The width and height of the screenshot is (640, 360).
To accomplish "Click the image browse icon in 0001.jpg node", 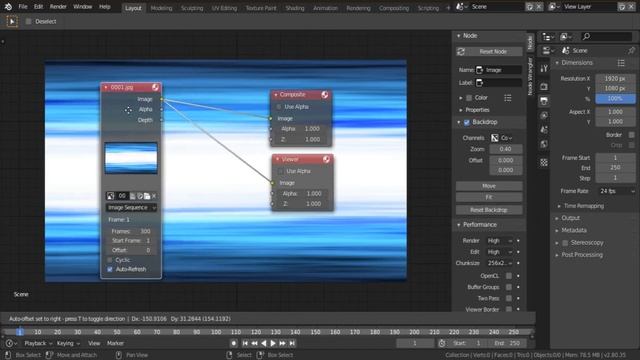I will click(x=111, y=196).
